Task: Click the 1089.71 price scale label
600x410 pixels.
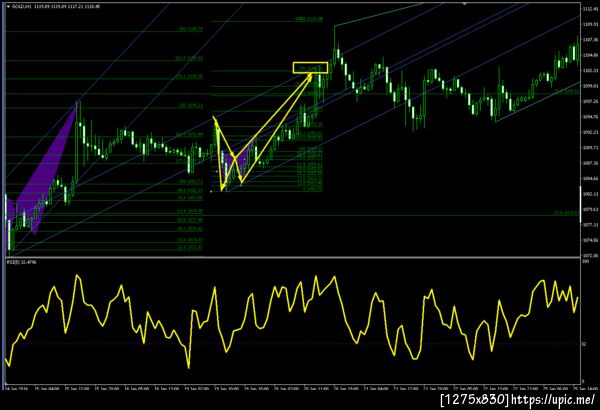Action: (590, 147)
